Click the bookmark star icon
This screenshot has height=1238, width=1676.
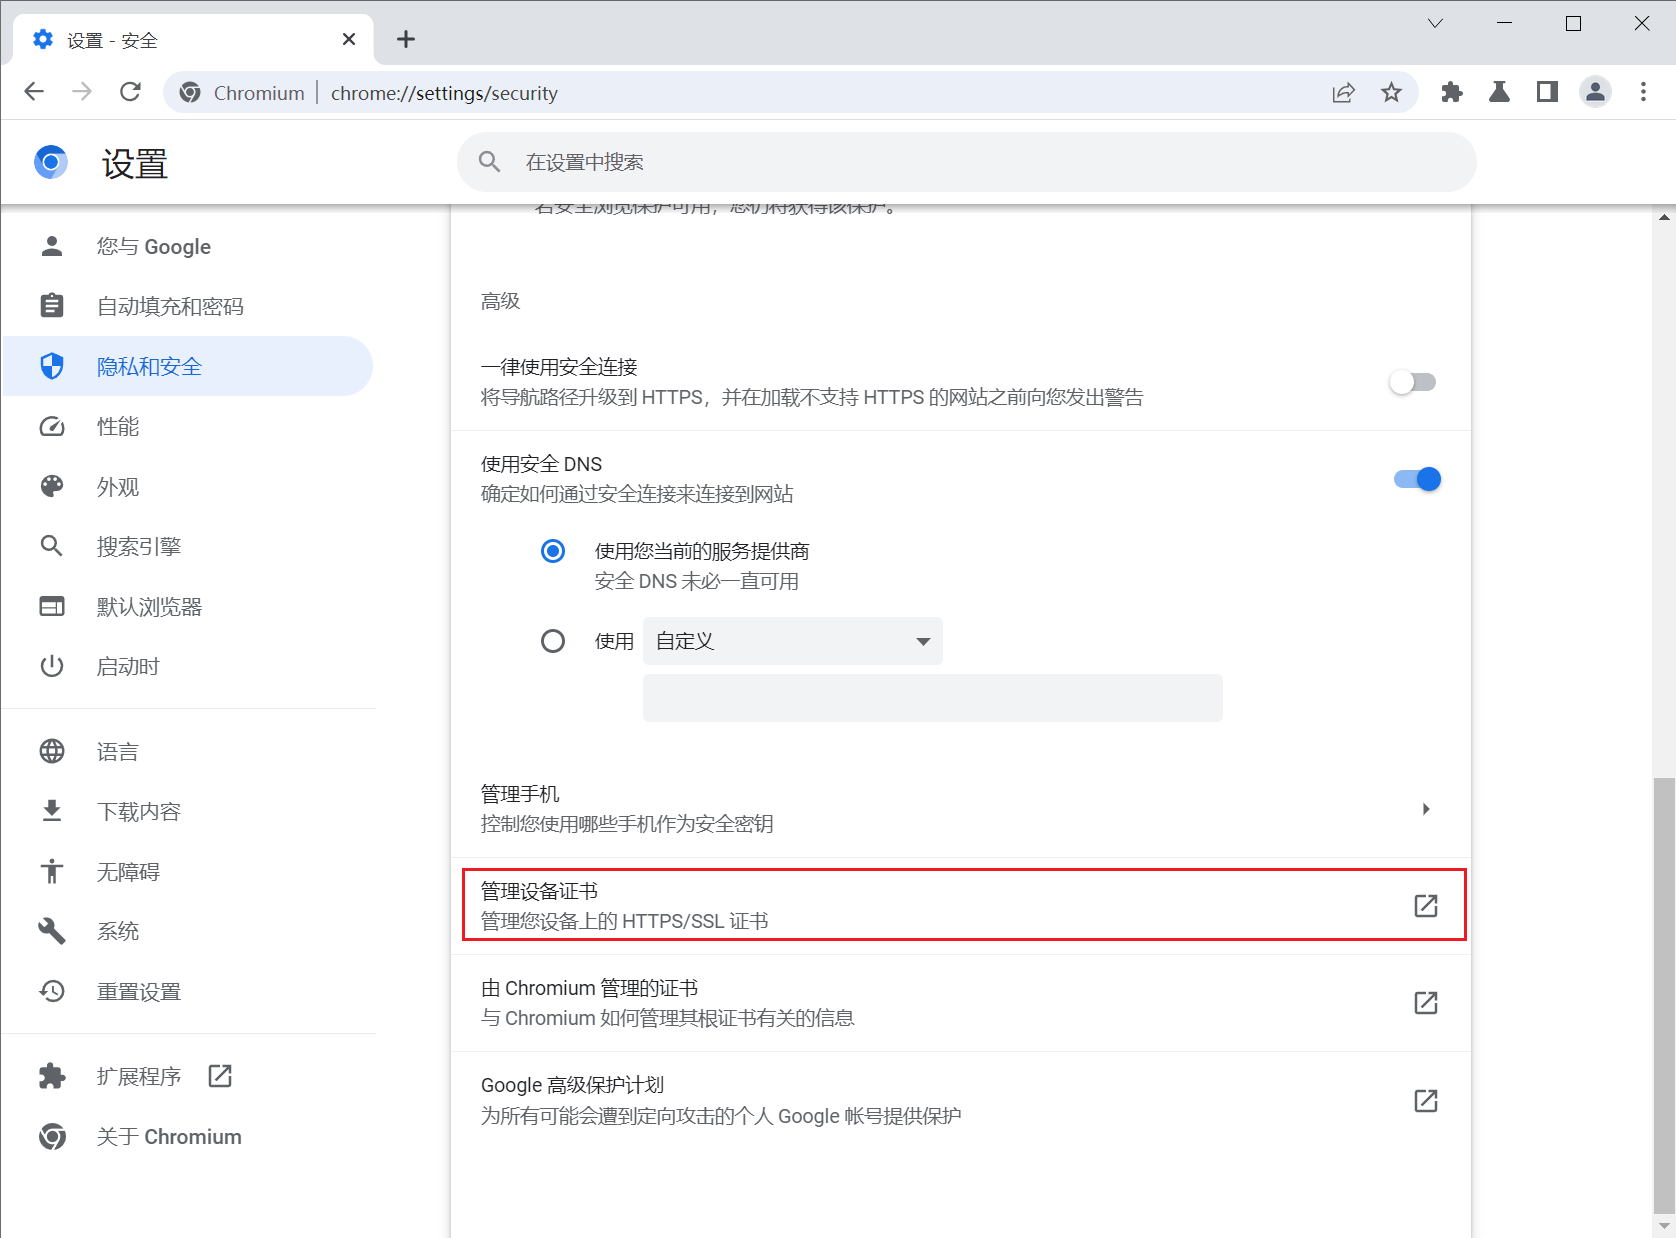pyautogui.click(x=1391, y=93)
